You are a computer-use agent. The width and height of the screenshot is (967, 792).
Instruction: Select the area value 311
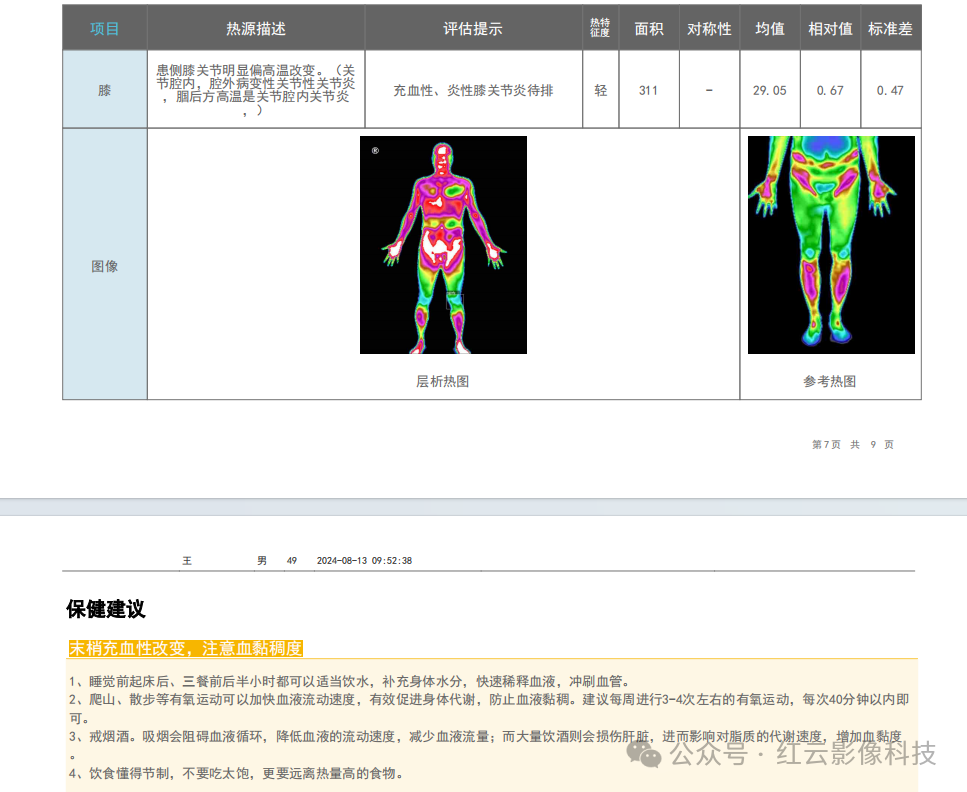coord(648,90)
